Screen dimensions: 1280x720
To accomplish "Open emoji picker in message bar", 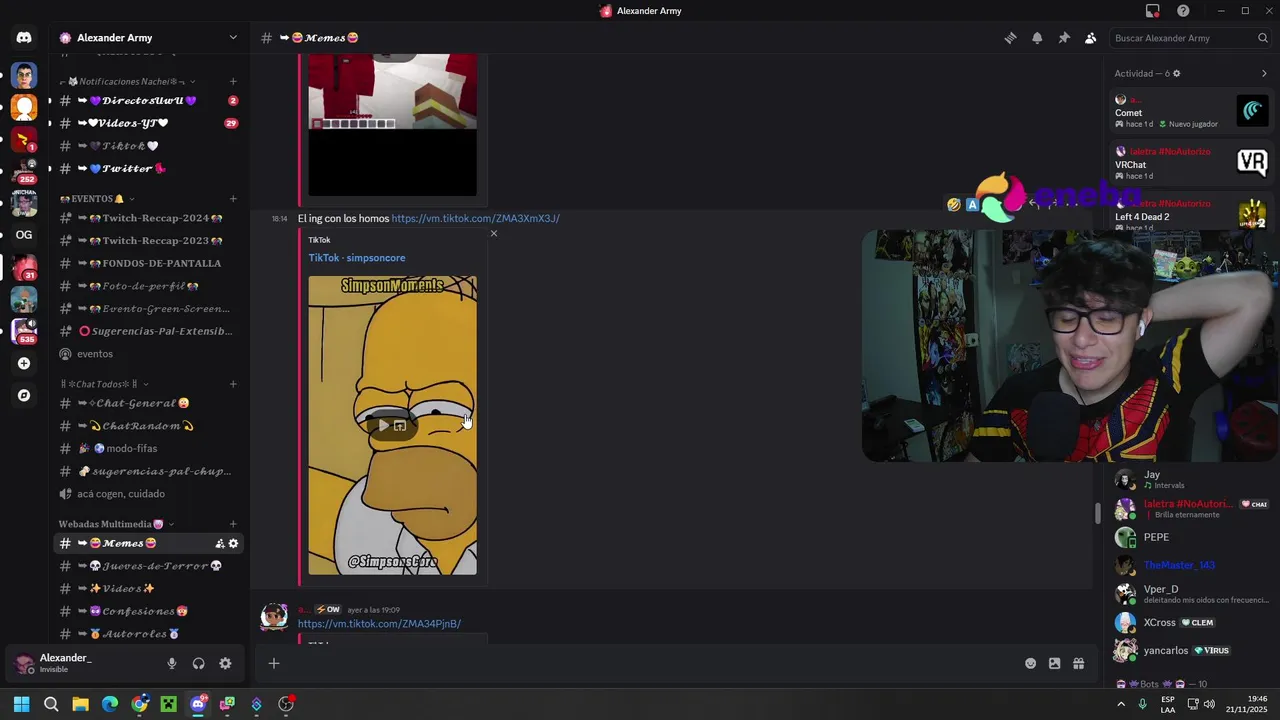I will pos(1030,663).
